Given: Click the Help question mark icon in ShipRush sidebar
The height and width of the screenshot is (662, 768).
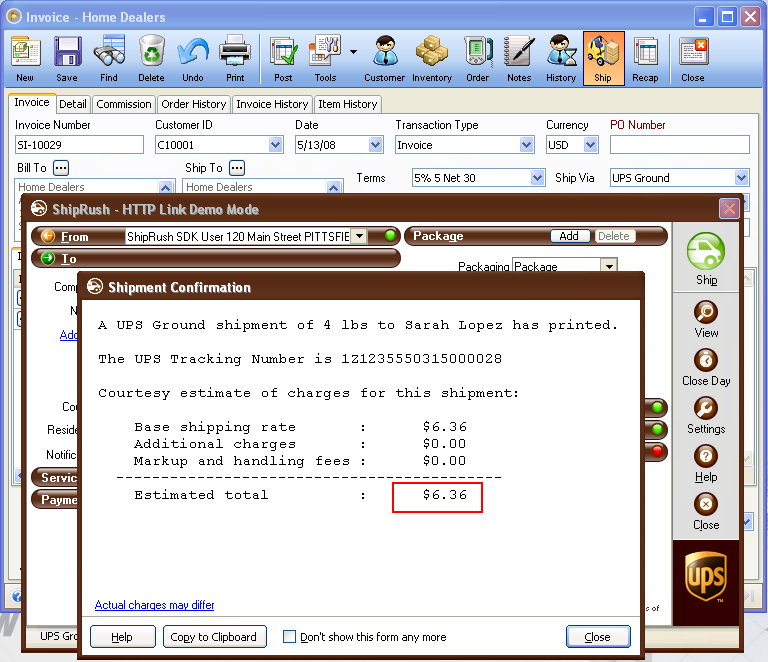Looking at the screenshot, I should (x=706, y=456).
